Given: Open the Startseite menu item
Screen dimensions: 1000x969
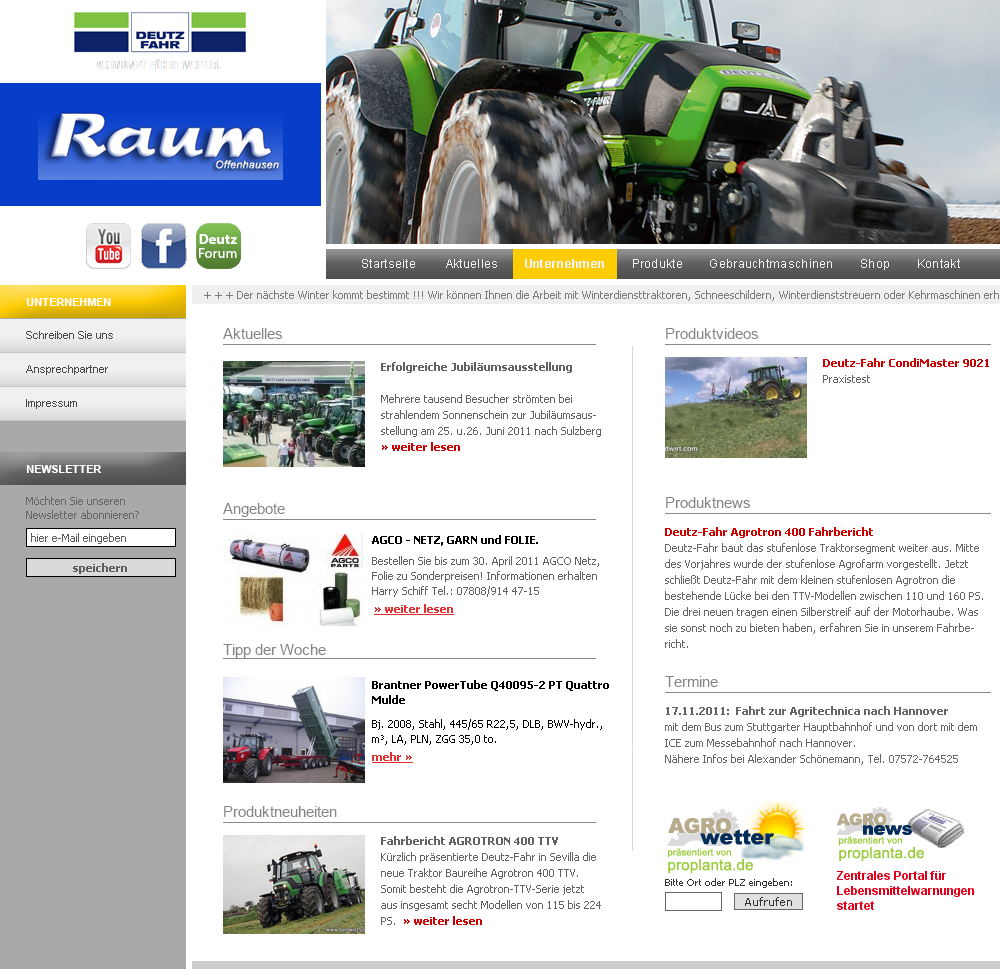Looking at the screenshot, I should (388, 264).
